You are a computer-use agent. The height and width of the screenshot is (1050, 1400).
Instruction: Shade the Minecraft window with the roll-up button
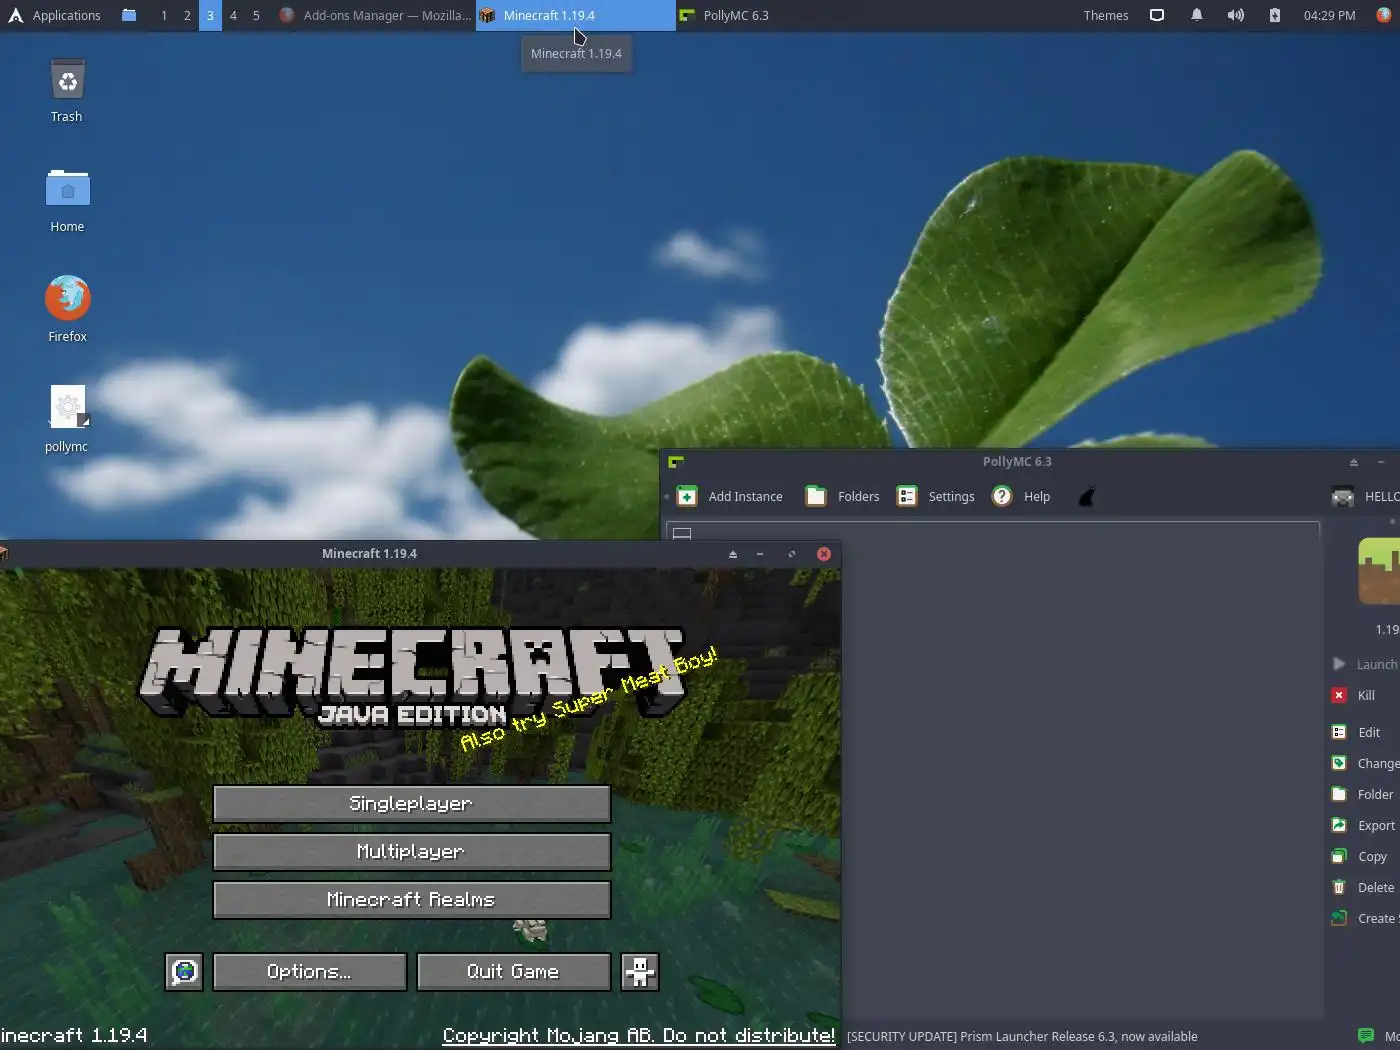coord(733,554)
